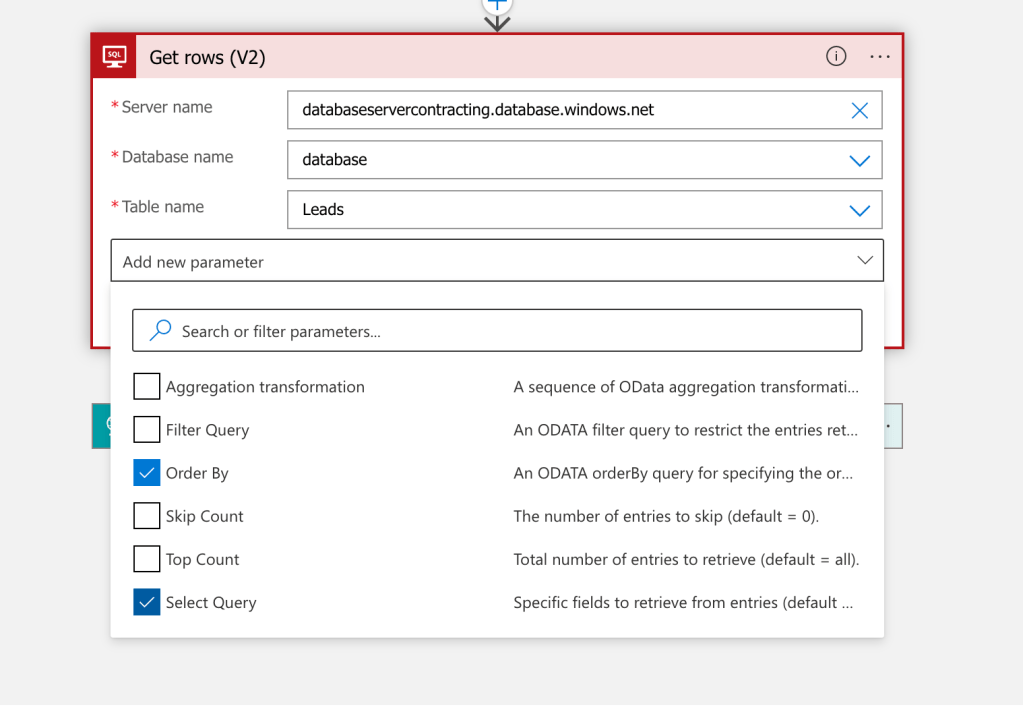The image size is (1023, 728).
Task: Click the plus insert step icon above action
Action: [497, 5]
